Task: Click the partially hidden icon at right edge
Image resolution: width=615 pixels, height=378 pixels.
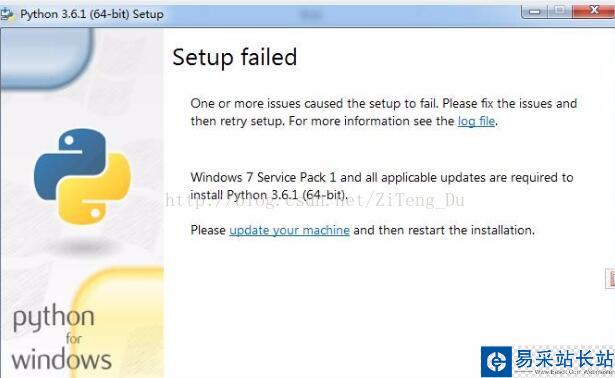Action: [610, 278]
